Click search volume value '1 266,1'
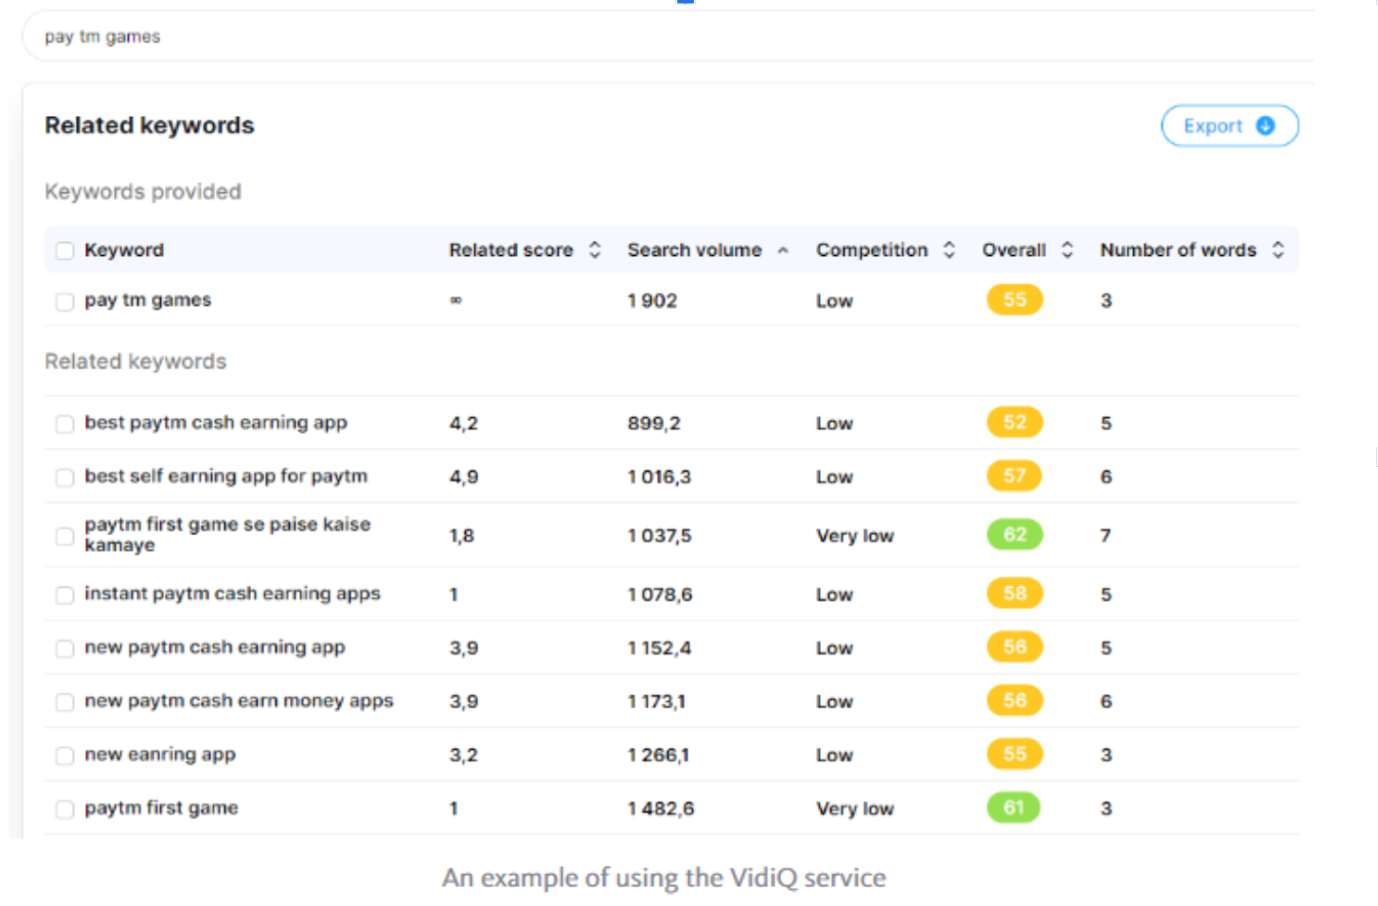Viewport: 1378px width, 906px height. [x=659, y=755]
